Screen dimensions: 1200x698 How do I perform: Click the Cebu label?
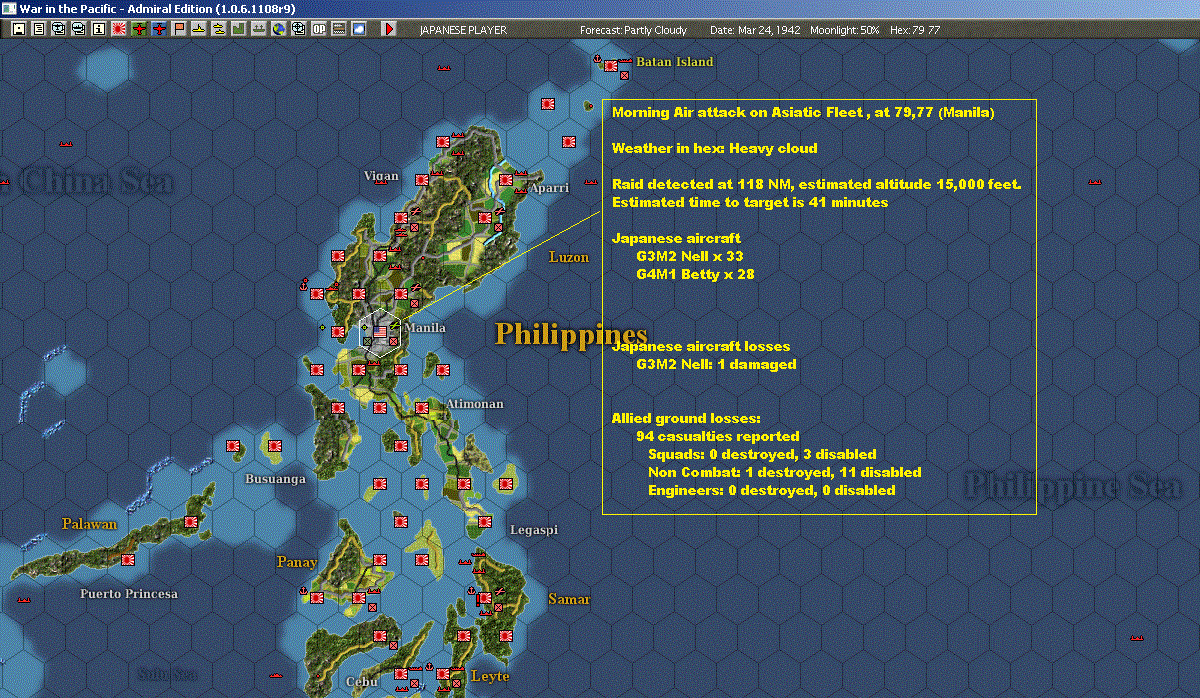coord(360,682)
